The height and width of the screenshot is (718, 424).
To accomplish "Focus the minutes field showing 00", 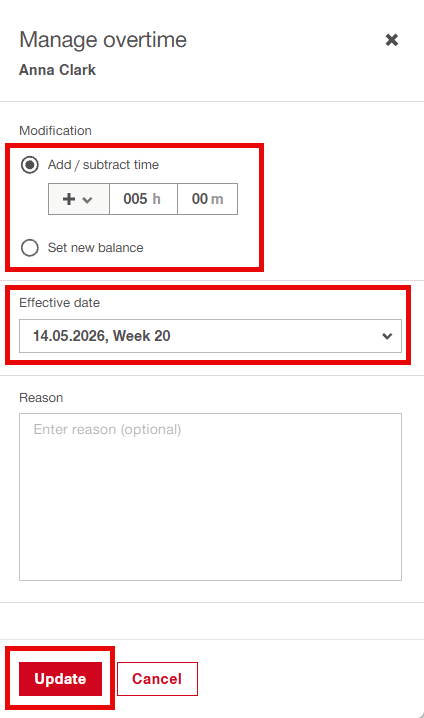I will [x=207, y=199].
